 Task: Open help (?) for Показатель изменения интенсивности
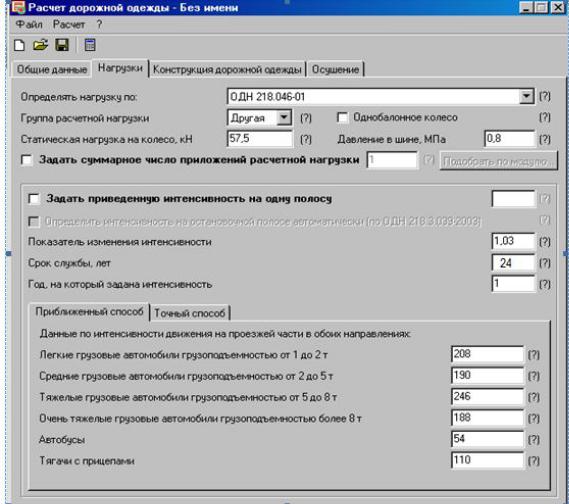click(x=545, y=242)
